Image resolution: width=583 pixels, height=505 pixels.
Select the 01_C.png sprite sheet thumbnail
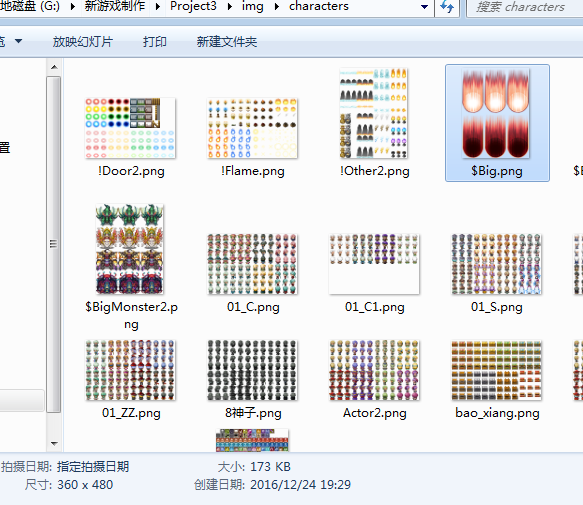tap(252, 264)
